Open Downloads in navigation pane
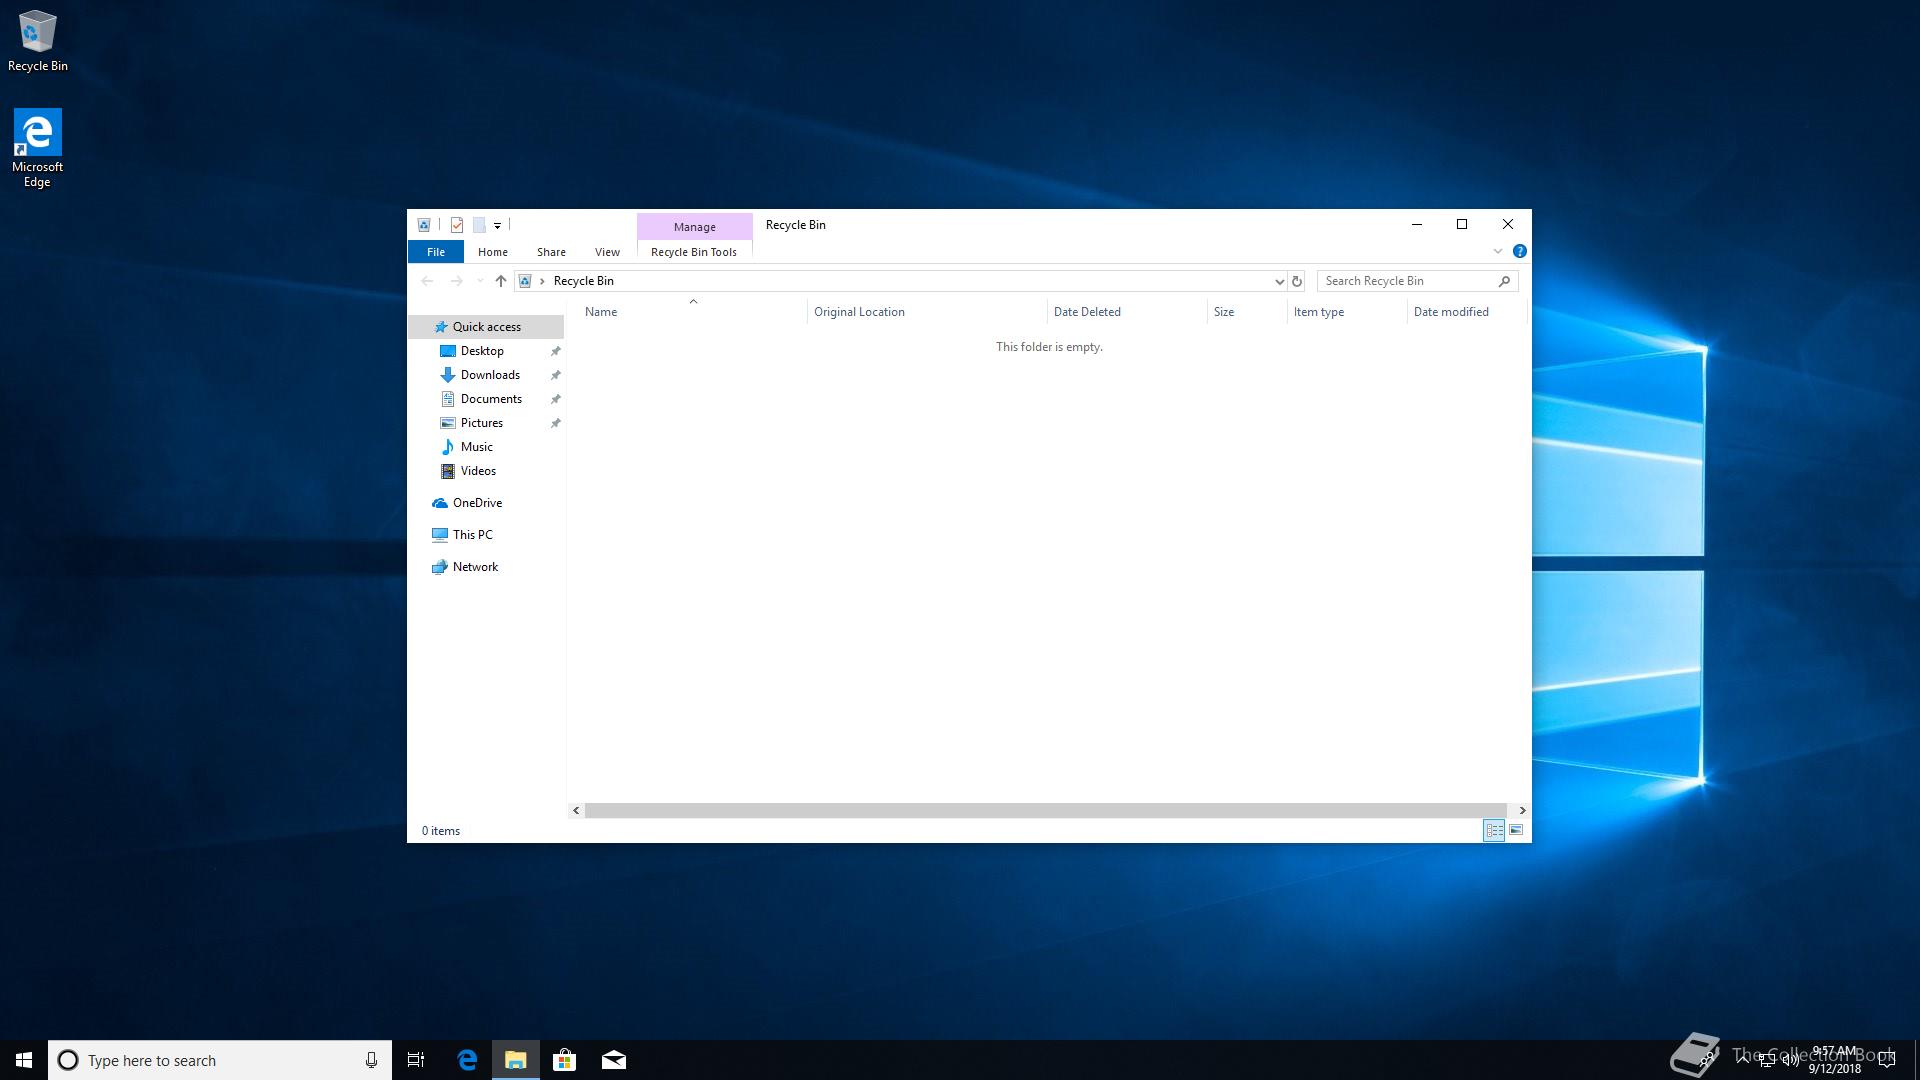The image size is (1920, 1080). pyautogui.click(x=490, y=375)
